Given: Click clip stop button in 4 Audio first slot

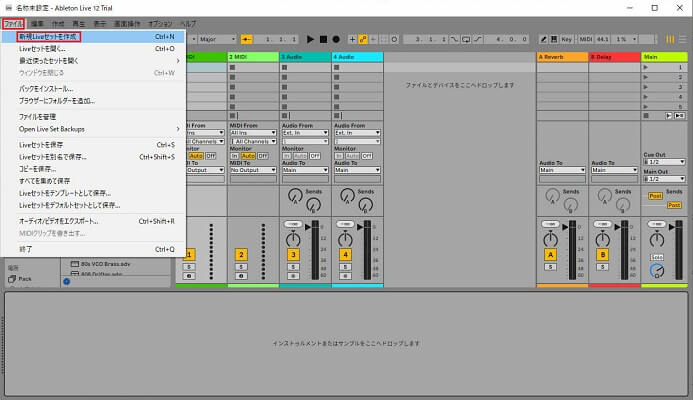Looking at the screenshot, I should tap(337, 67).
